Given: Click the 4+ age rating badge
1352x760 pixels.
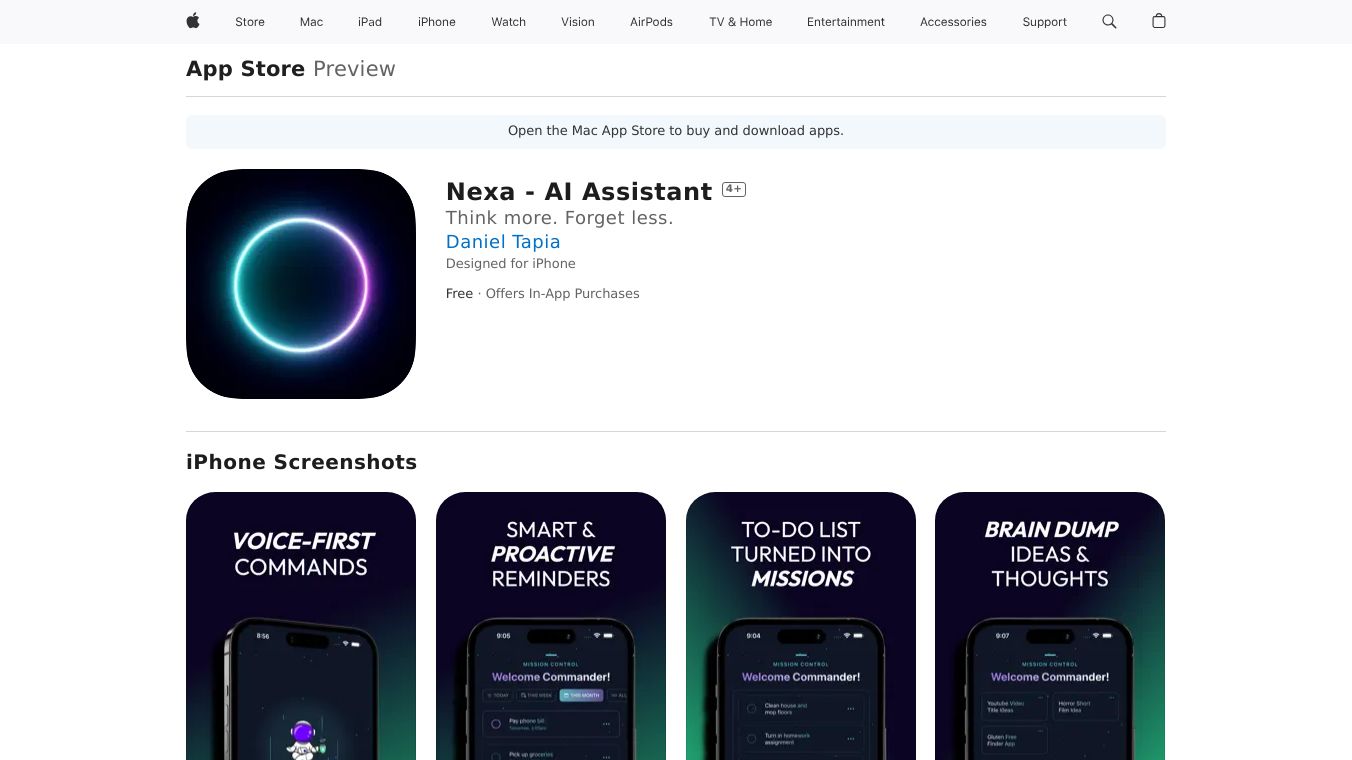Looking at the screenshot, I should coord(734,189).
